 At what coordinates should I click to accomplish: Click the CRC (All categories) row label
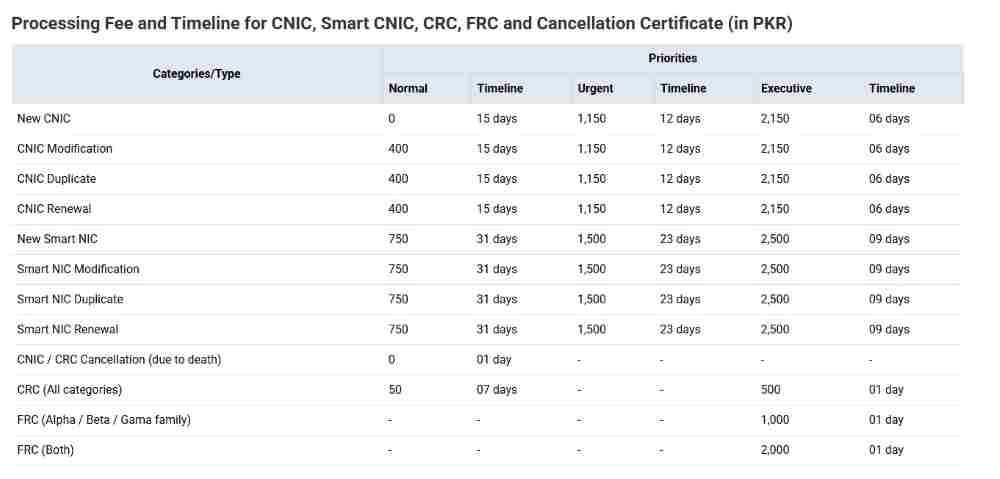click(x=69, y=389)
